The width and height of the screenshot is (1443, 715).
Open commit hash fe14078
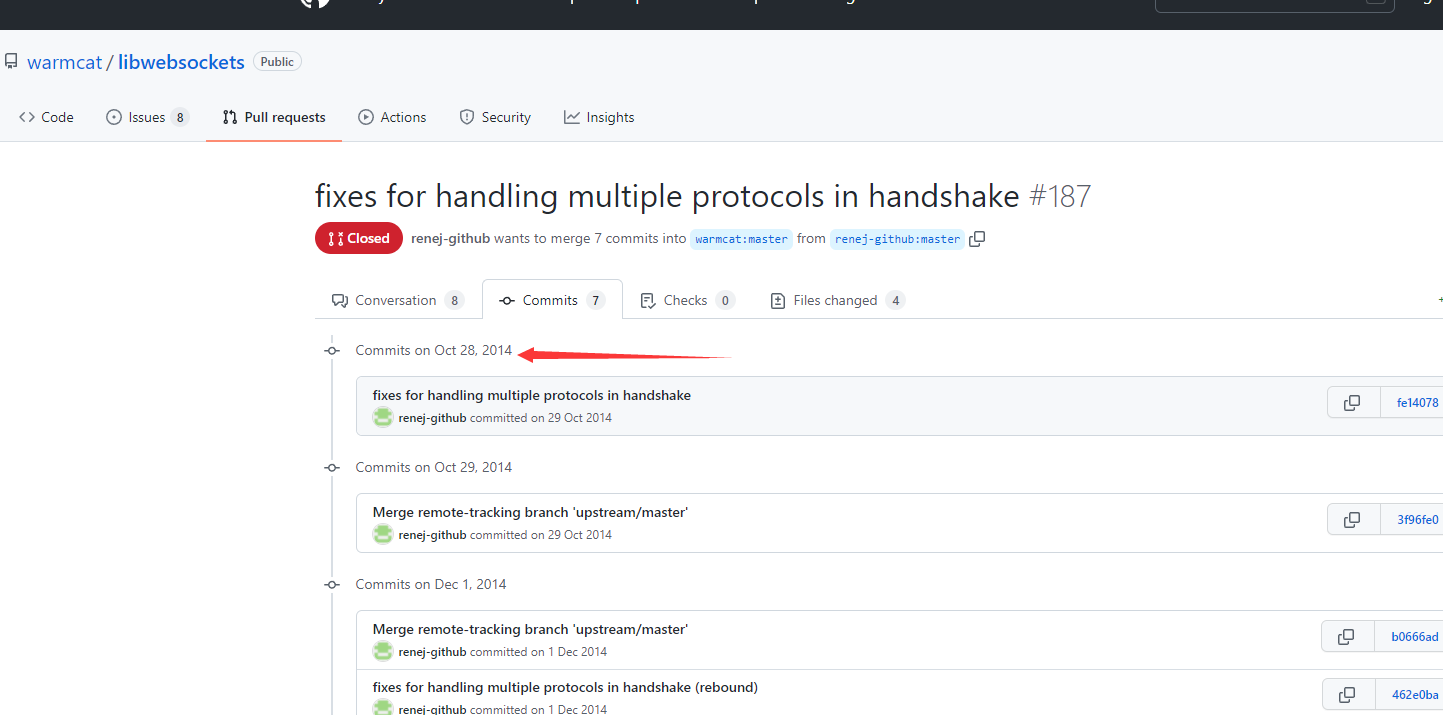point(1416,402)
